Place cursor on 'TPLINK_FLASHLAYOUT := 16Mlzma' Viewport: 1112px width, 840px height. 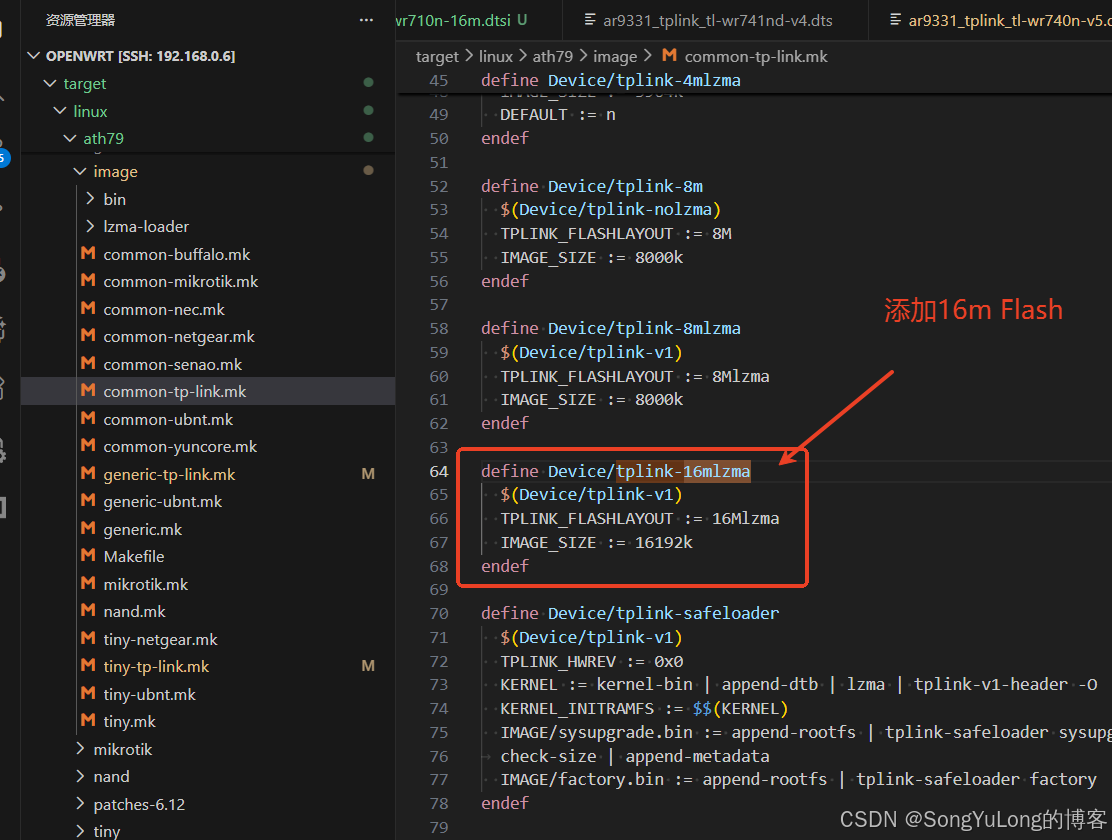tap(640, 519)
